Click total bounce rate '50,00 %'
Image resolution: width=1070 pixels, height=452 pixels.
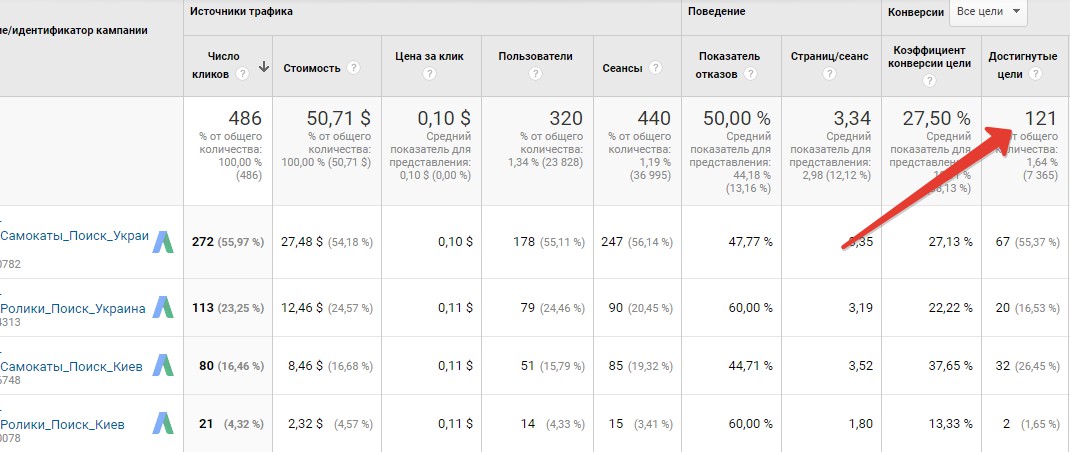coord(737,118)
